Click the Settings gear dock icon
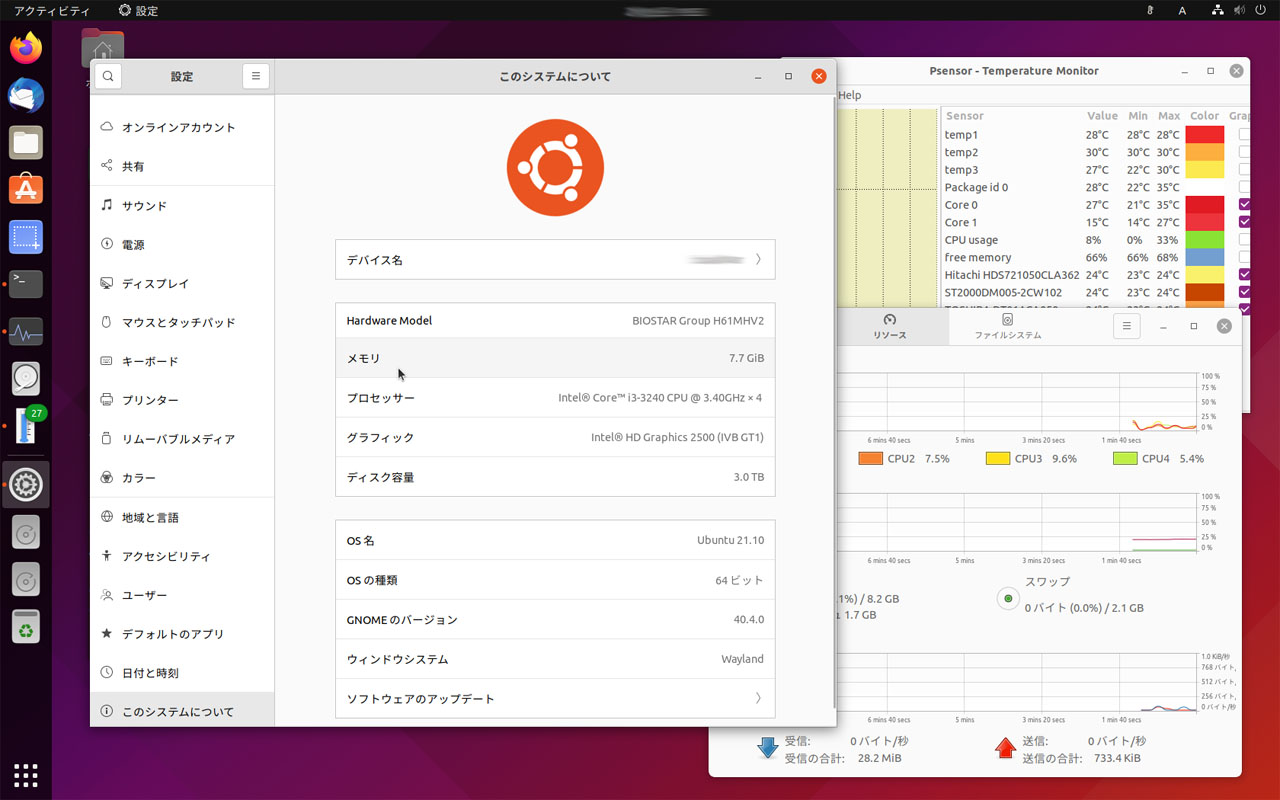The height and width of the screenshot is (800, 1280). 26,485
